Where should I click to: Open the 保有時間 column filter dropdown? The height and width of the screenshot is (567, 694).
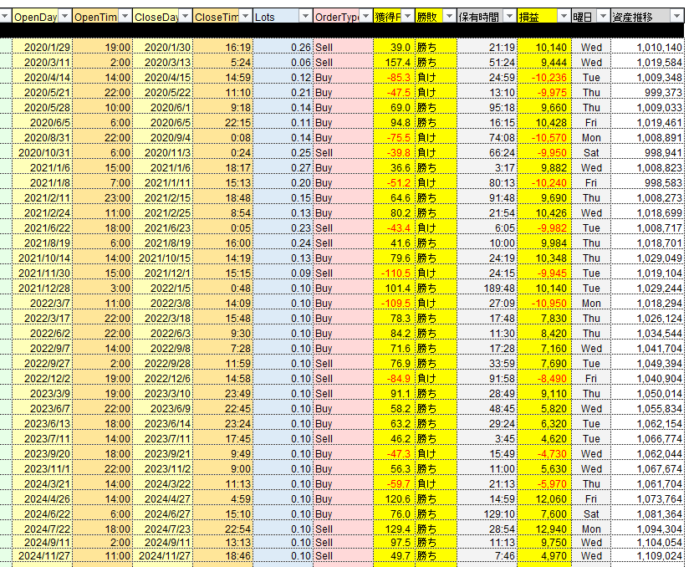click(511, 19)
